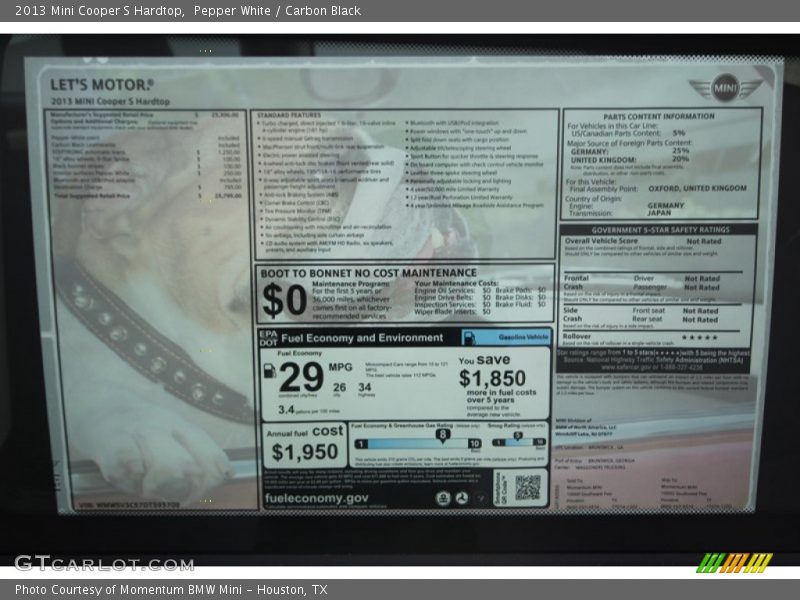Click the UNITED KINGDOM 20% parts row
Screen dimensions: 800x600
click(x=630, y=160)
